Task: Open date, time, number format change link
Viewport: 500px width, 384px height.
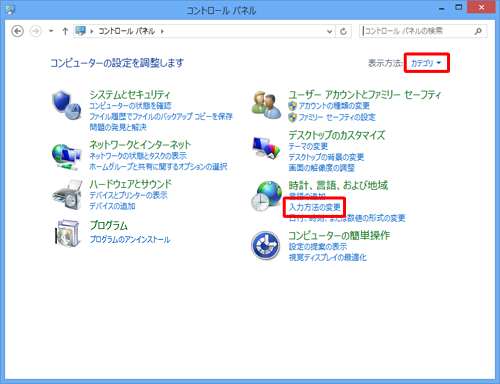Action: pos(347,218)
